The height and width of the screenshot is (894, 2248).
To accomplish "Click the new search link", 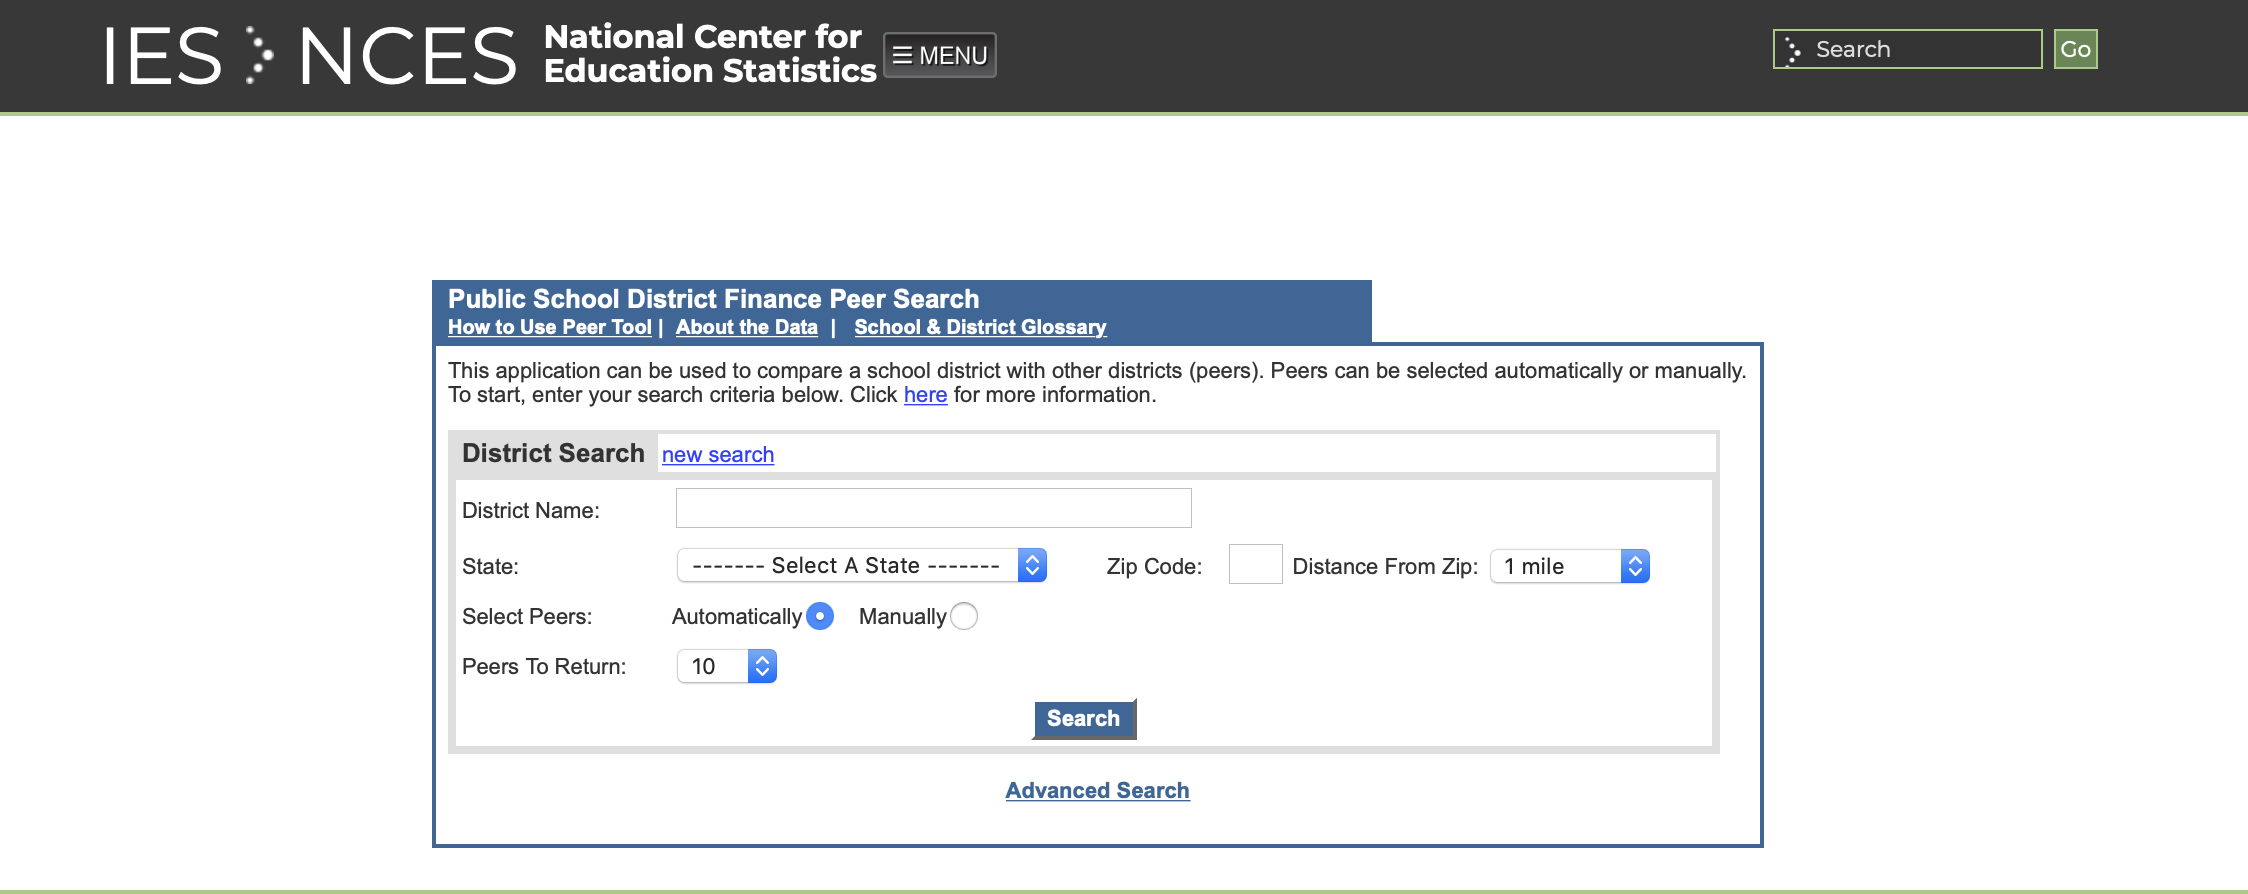I will coord(717,455).
